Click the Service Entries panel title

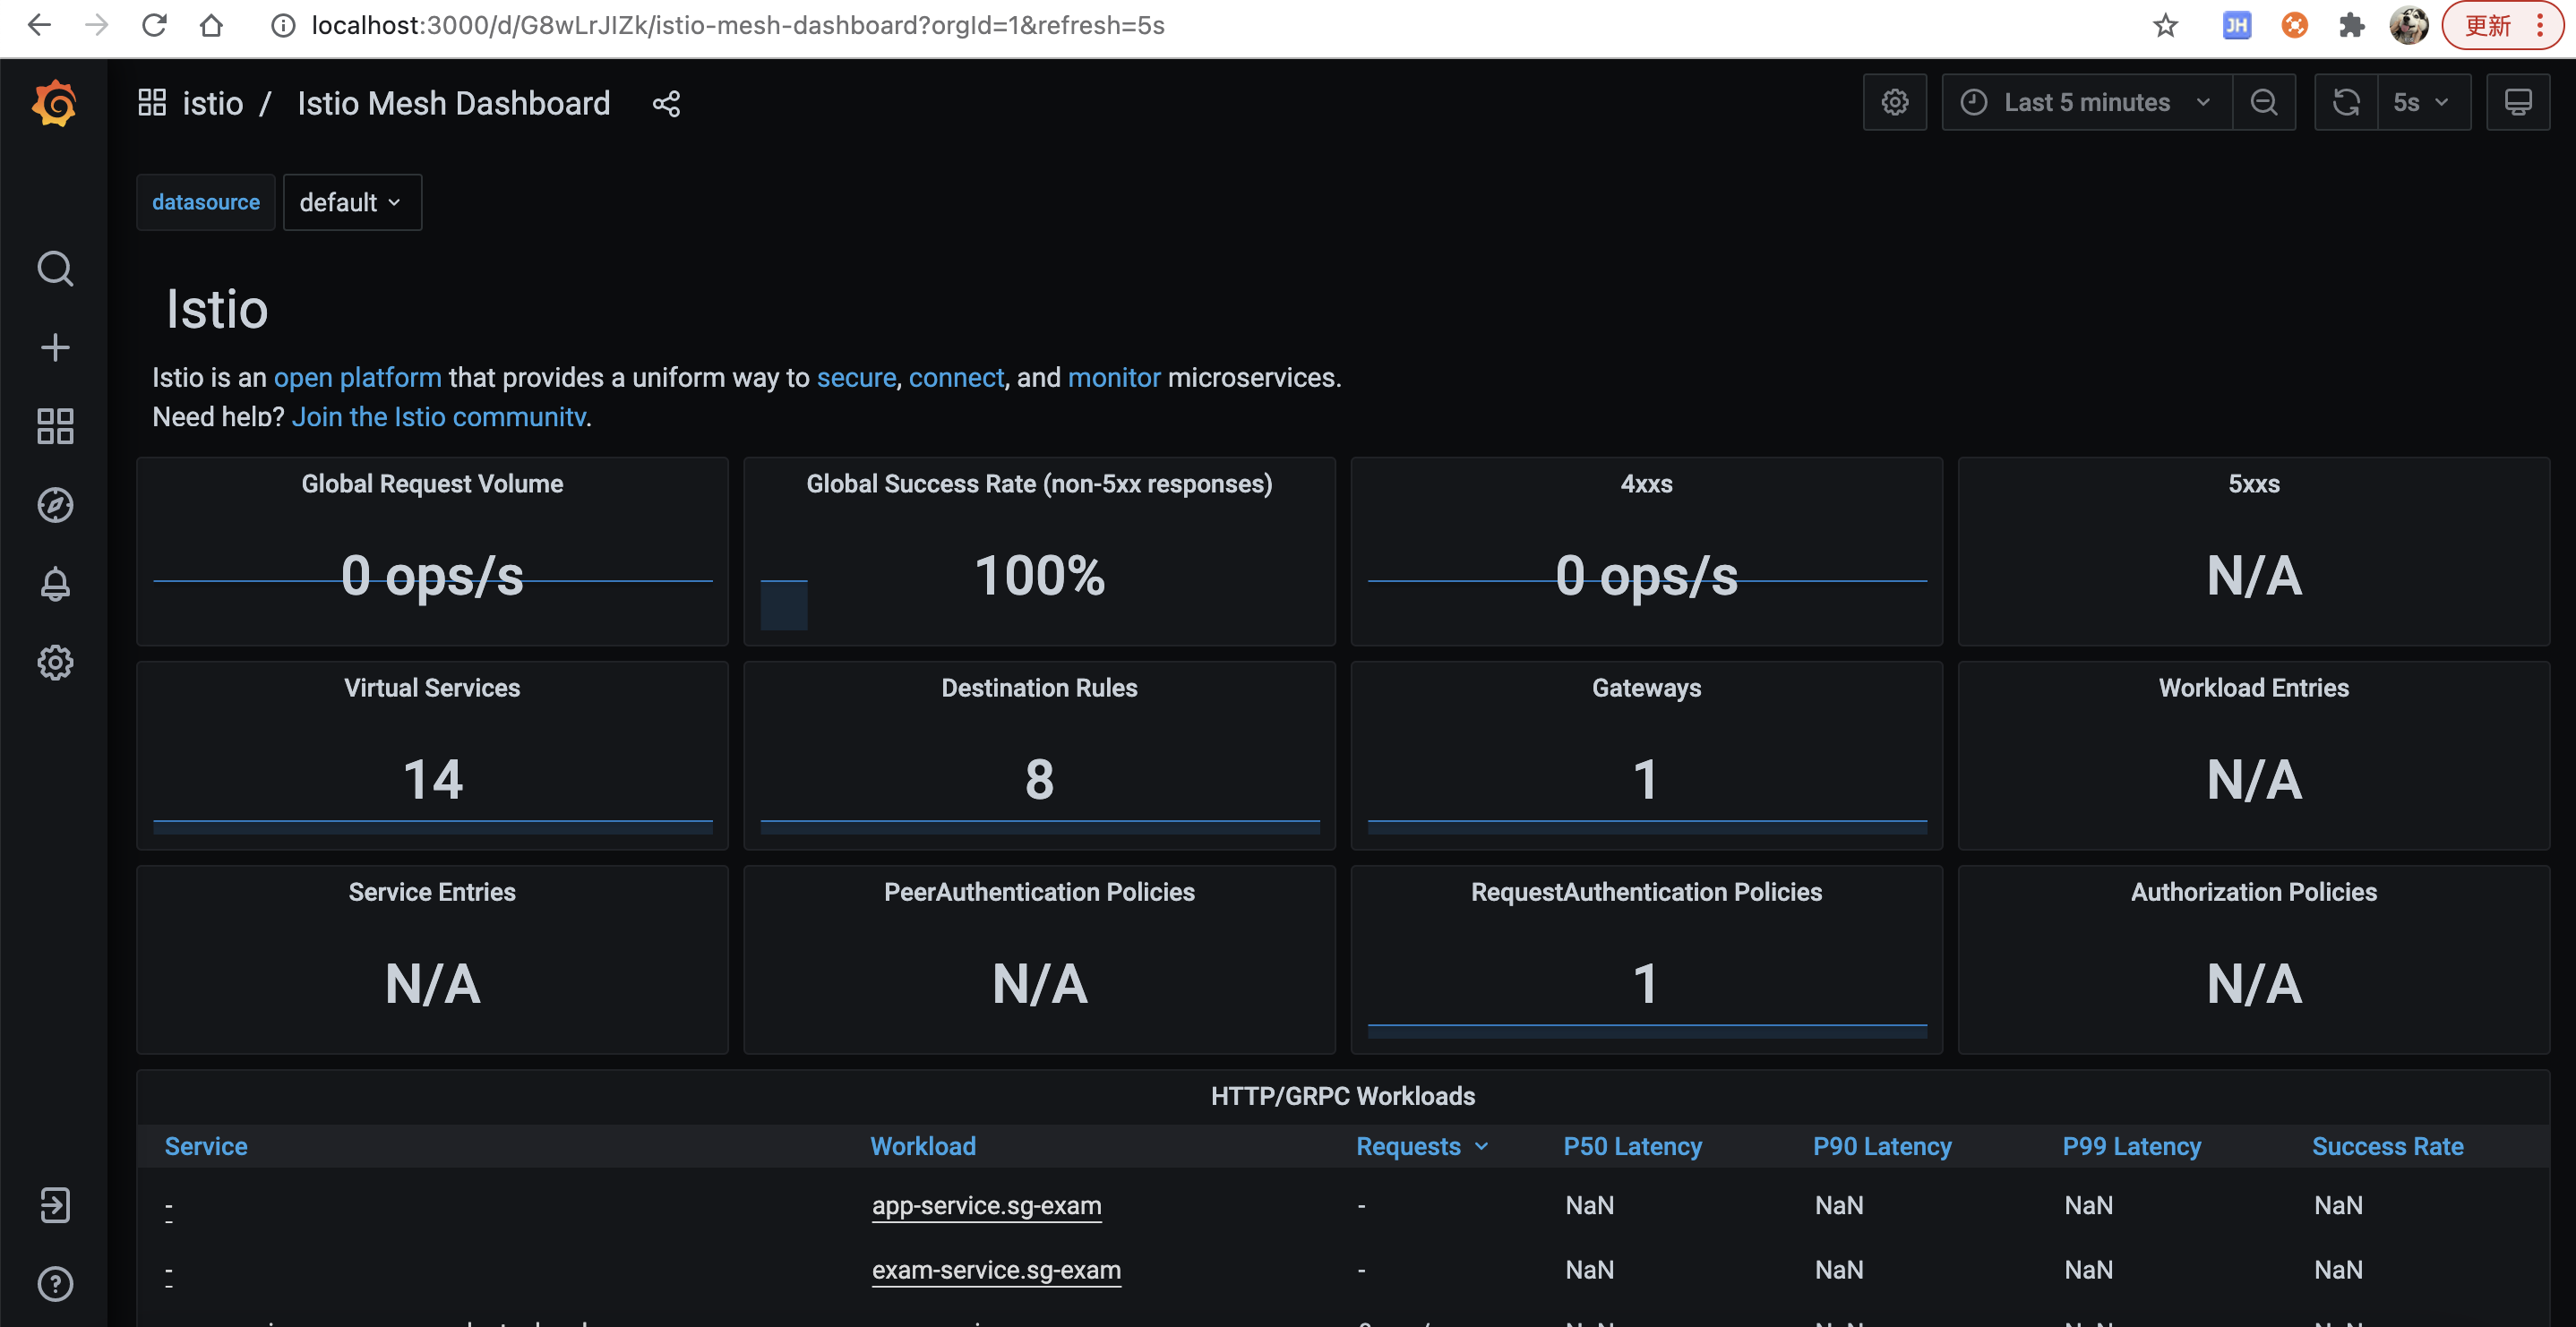(432, 891)
